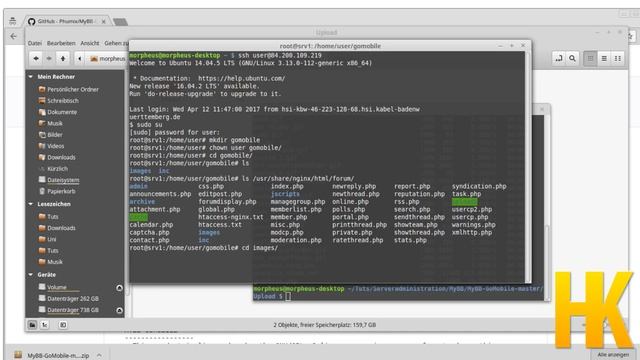
Task: Collapse the Mein Rechner section
Action: pyautogui.click(x=31, y=77)
